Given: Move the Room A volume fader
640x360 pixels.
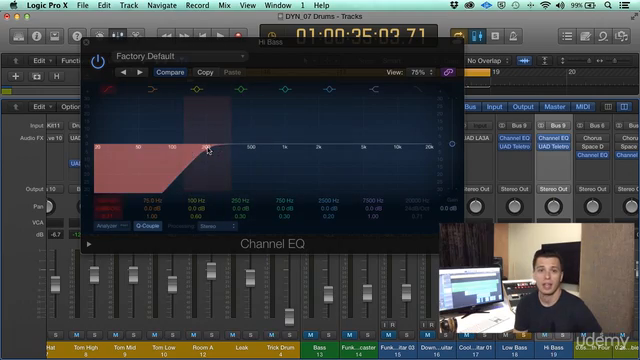Looking at the screenshot, I should pyautogui.click(x=211, y=271).
